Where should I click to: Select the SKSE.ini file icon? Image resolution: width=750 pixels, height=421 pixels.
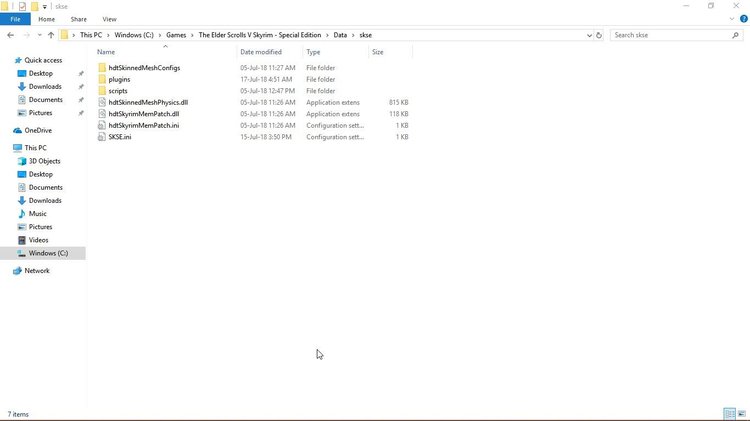pos(102,136)
